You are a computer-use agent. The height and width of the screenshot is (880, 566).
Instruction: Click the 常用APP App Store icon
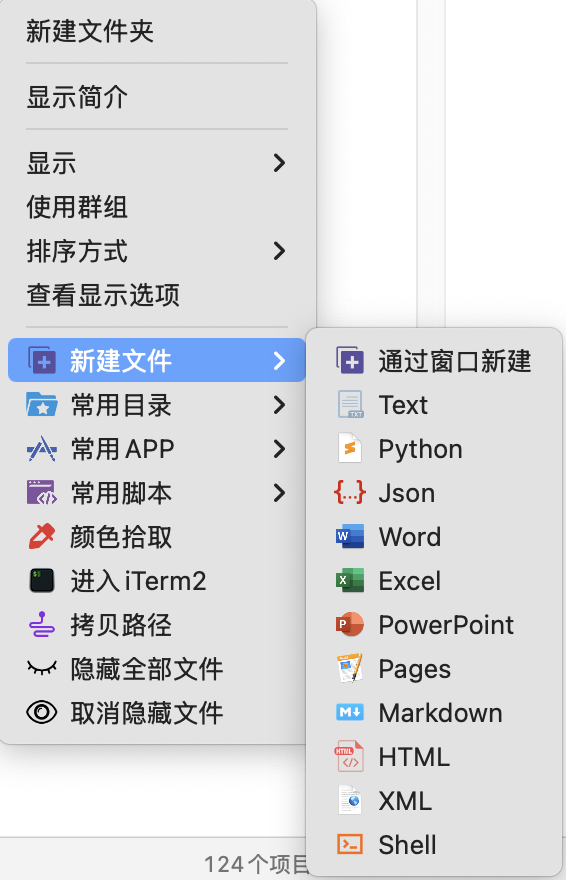pyautogui.click(x=42, y=449)
